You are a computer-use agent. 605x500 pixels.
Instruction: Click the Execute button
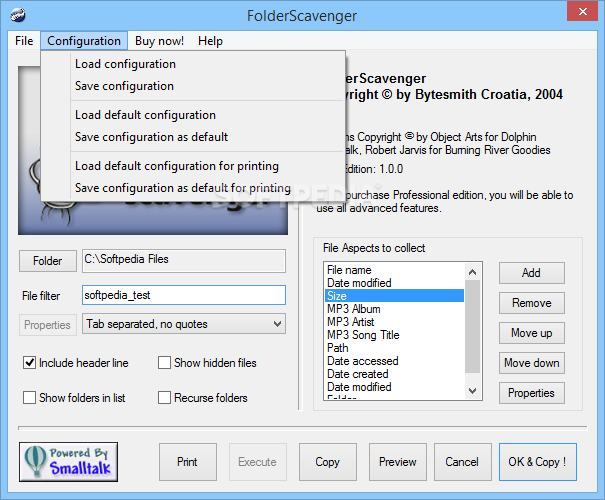(x=257, y=462)
